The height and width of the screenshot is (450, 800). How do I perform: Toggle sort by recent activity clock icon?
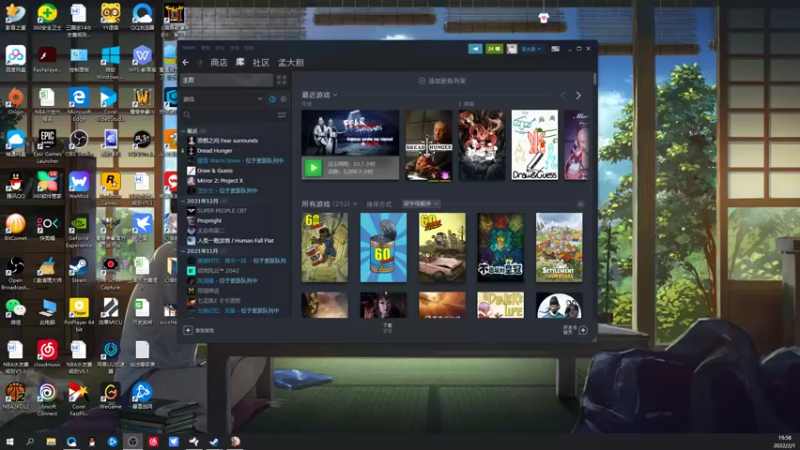click(x=272, y=99)
